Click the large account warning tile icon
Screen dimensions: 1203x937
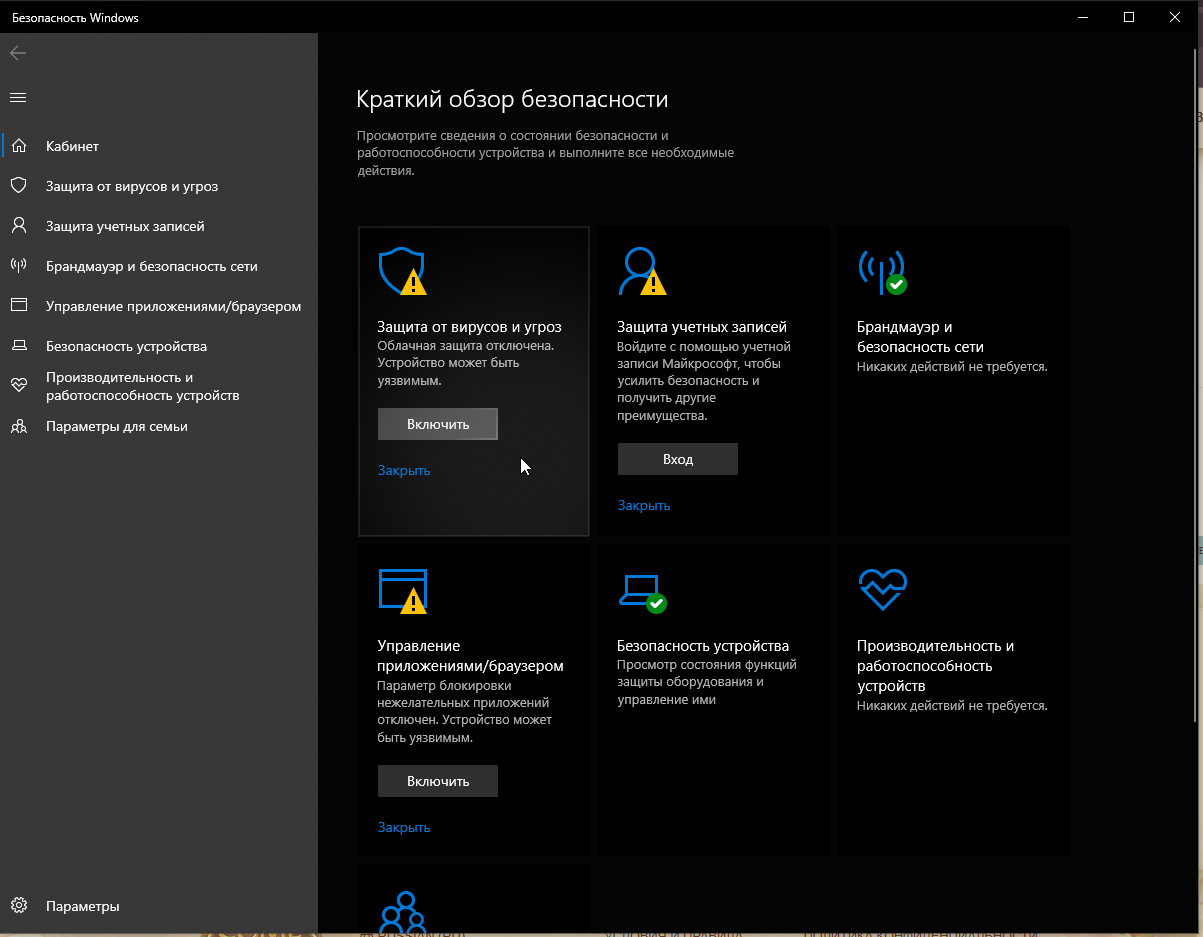pos(642,271)
